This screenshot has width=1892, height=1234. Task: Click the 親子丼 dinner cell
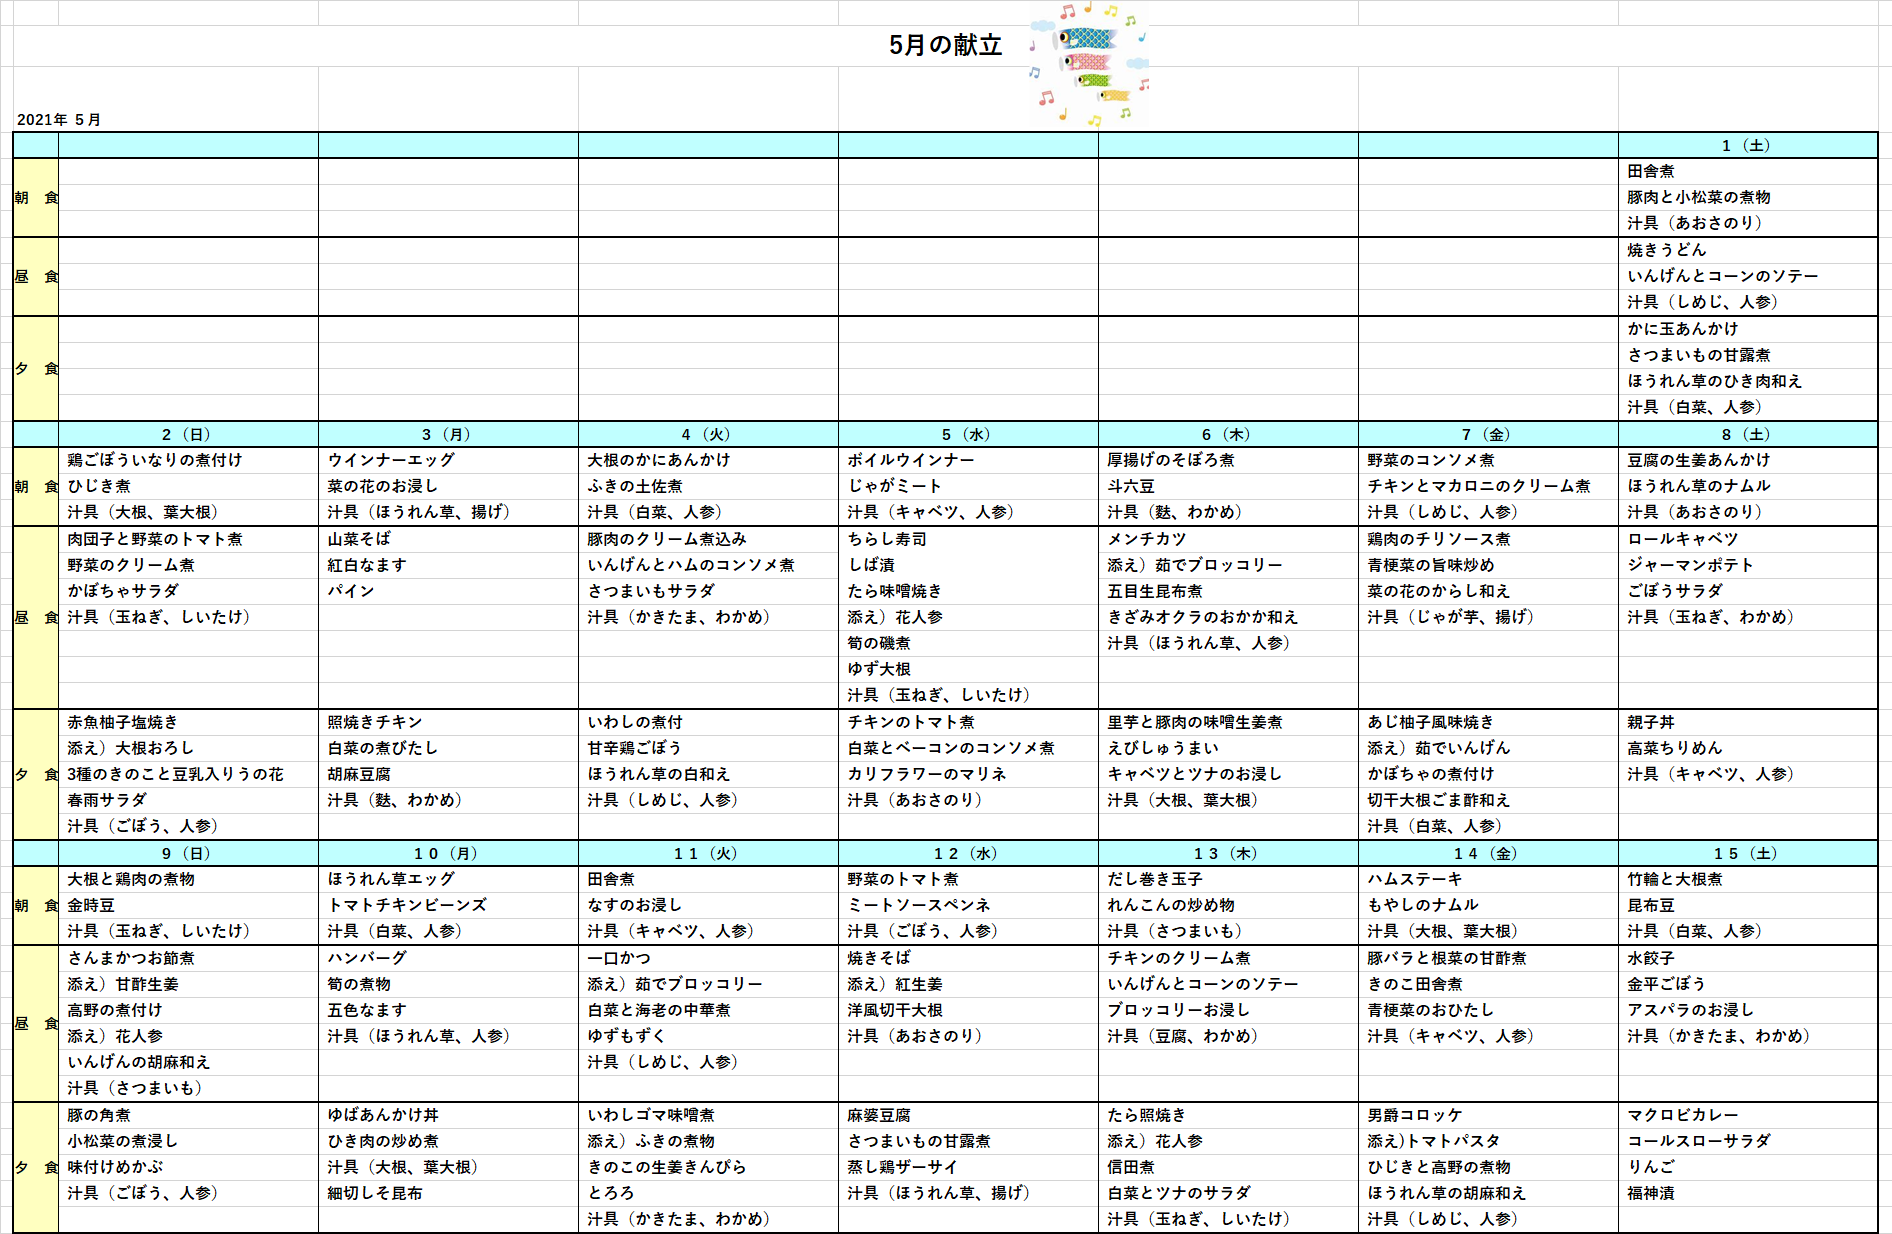point(1651,723)
